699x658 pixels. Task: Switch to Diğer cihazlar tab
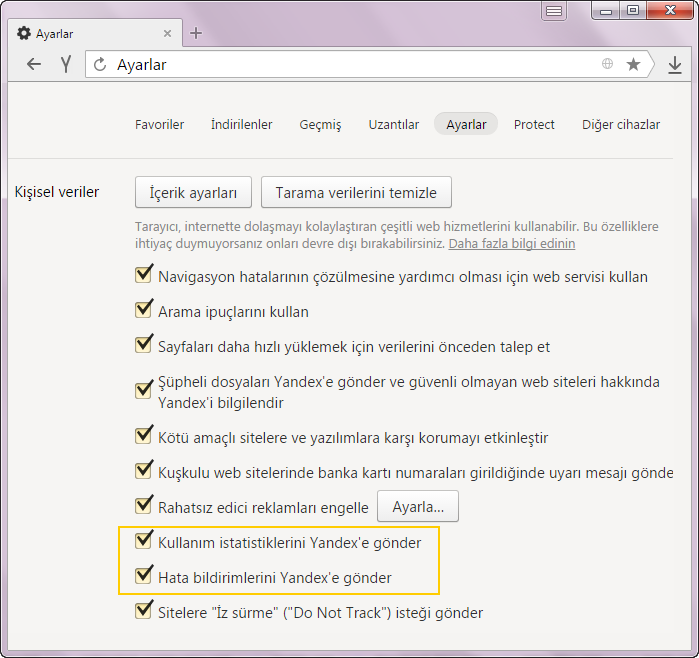(x=621, y=124)
